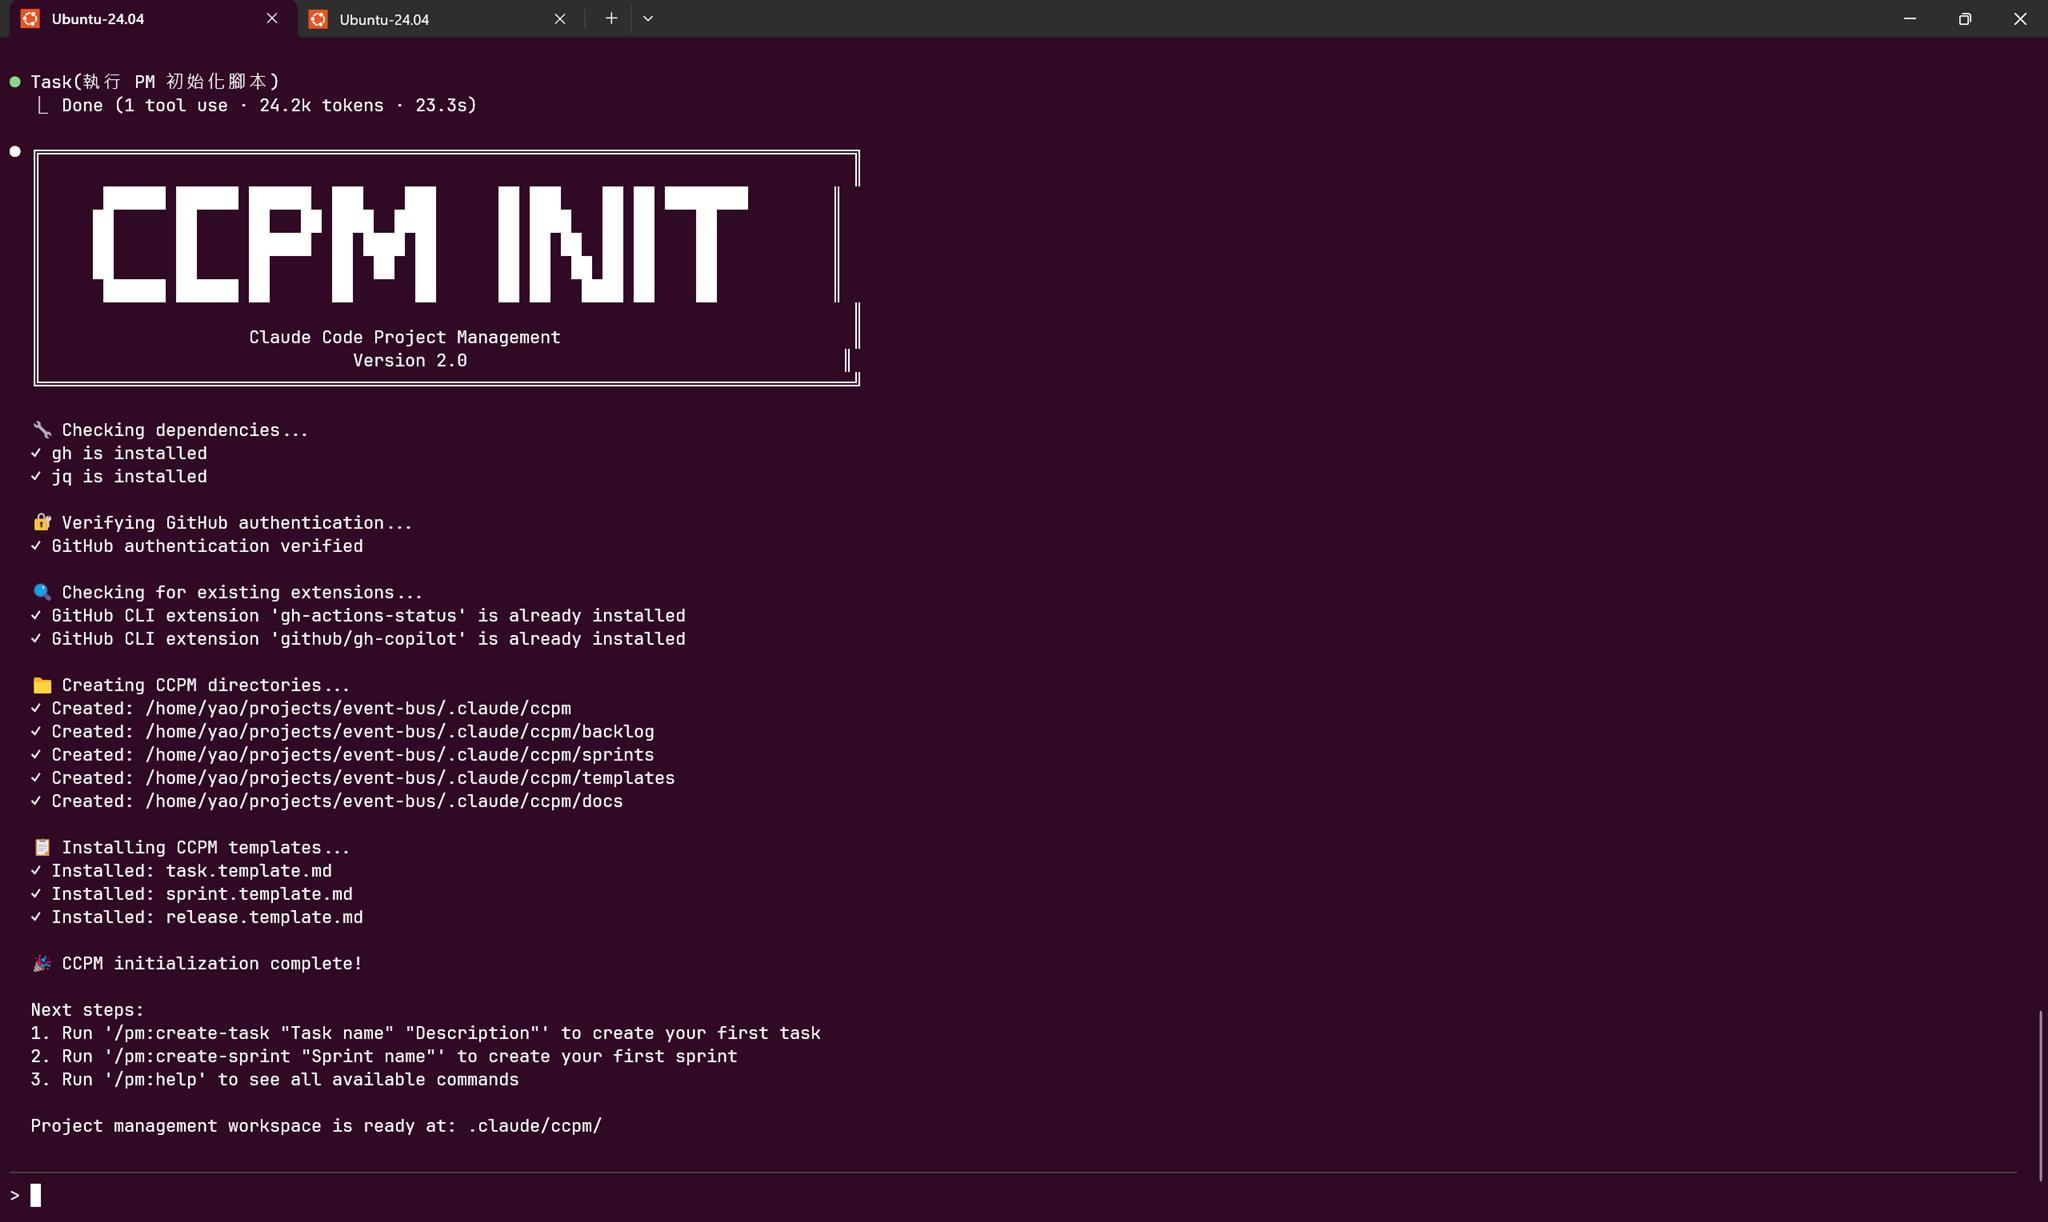Click checkmark beside 'Installed: release.template.md'

click(x=36, y=917)
